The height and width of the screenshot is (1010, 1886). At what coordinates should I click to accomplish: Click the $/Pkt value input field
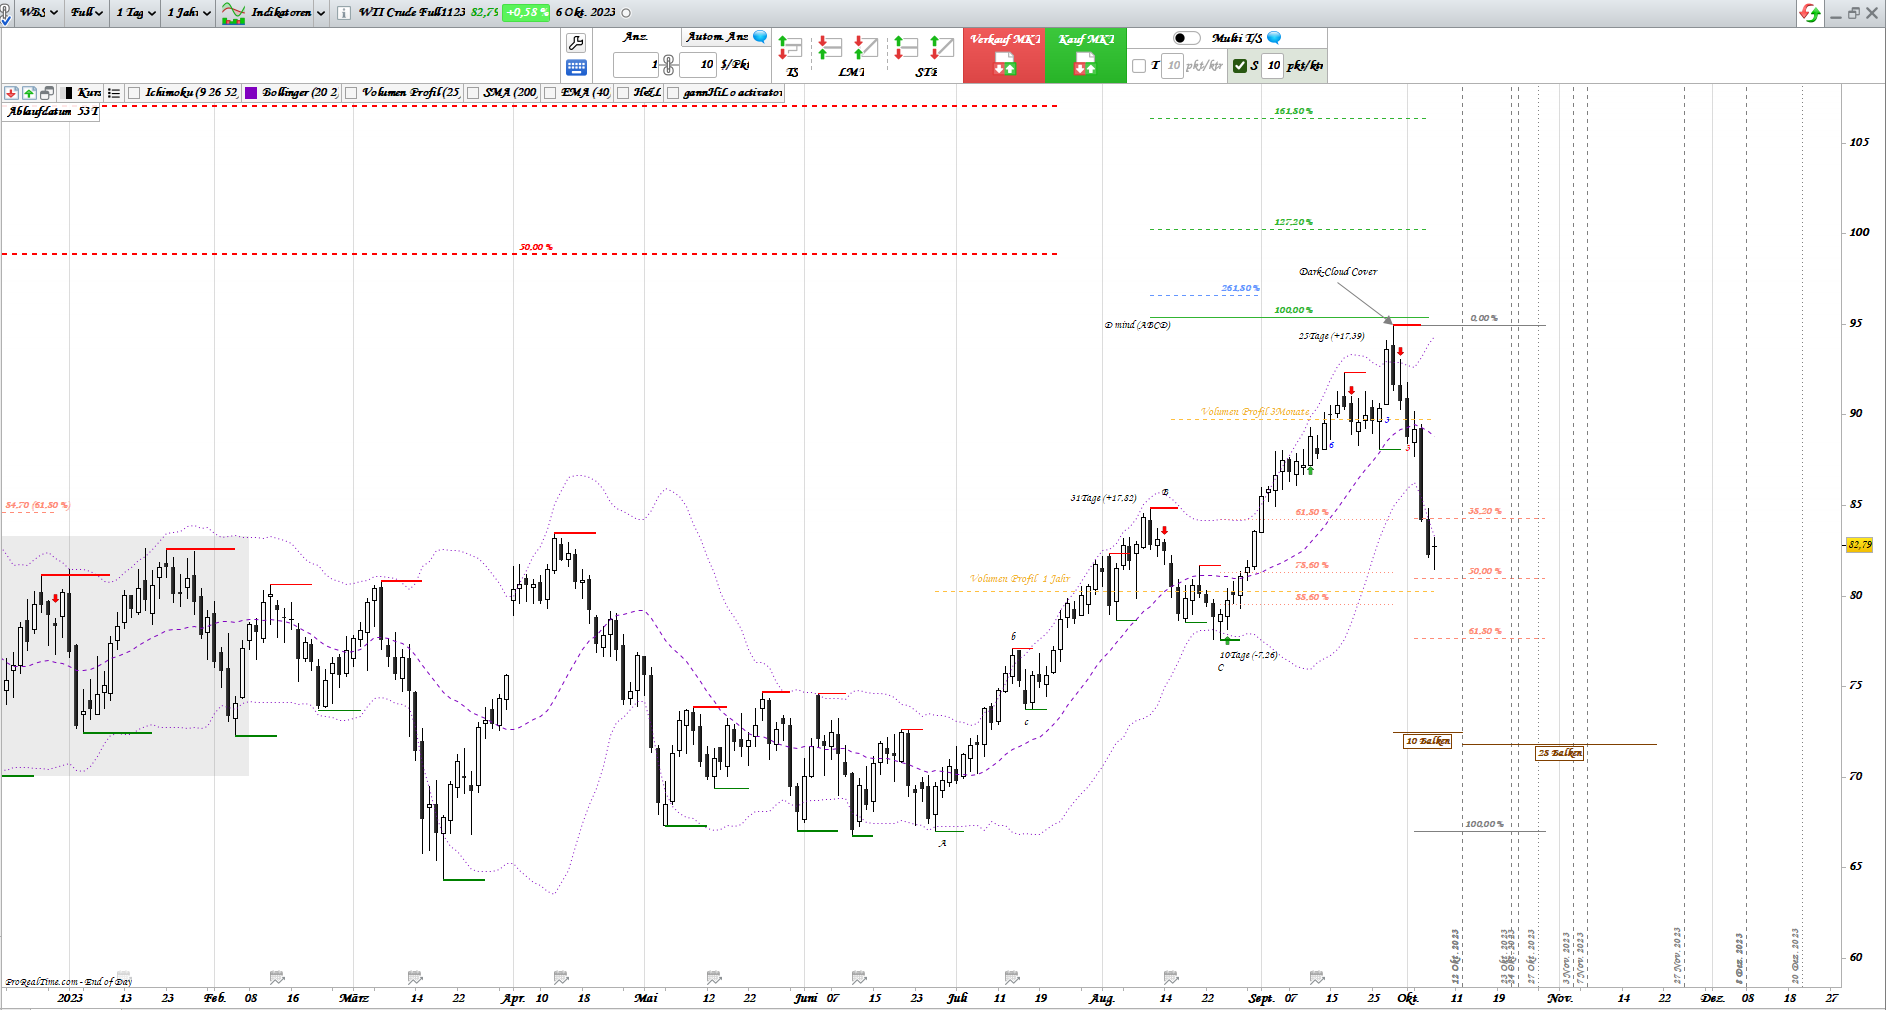point(698,65)
